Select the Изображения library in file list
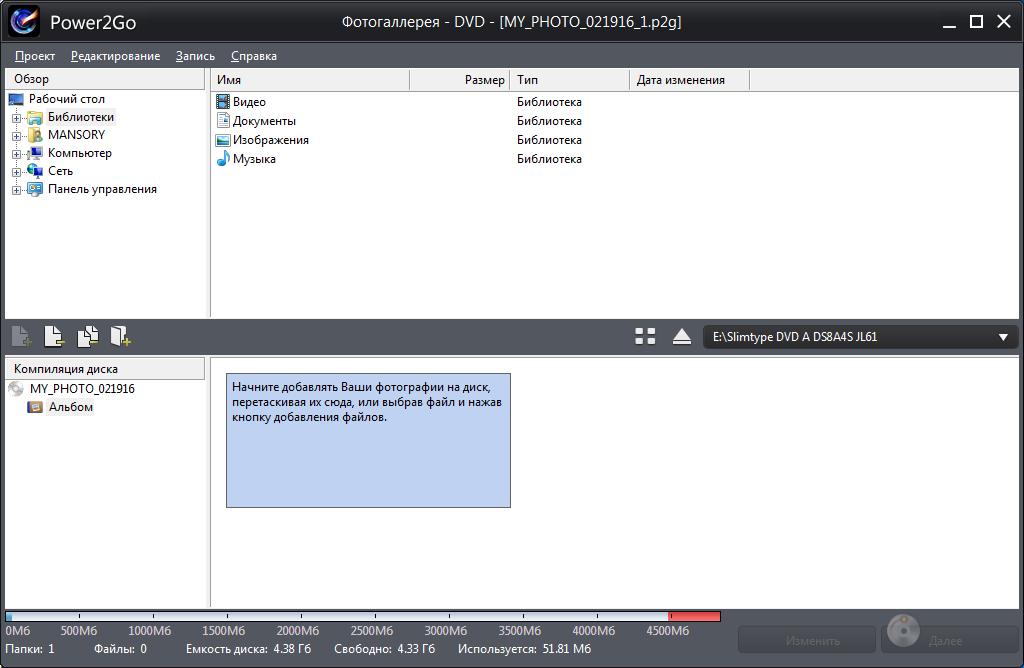1024x668 pixels. tap(270, 140)
